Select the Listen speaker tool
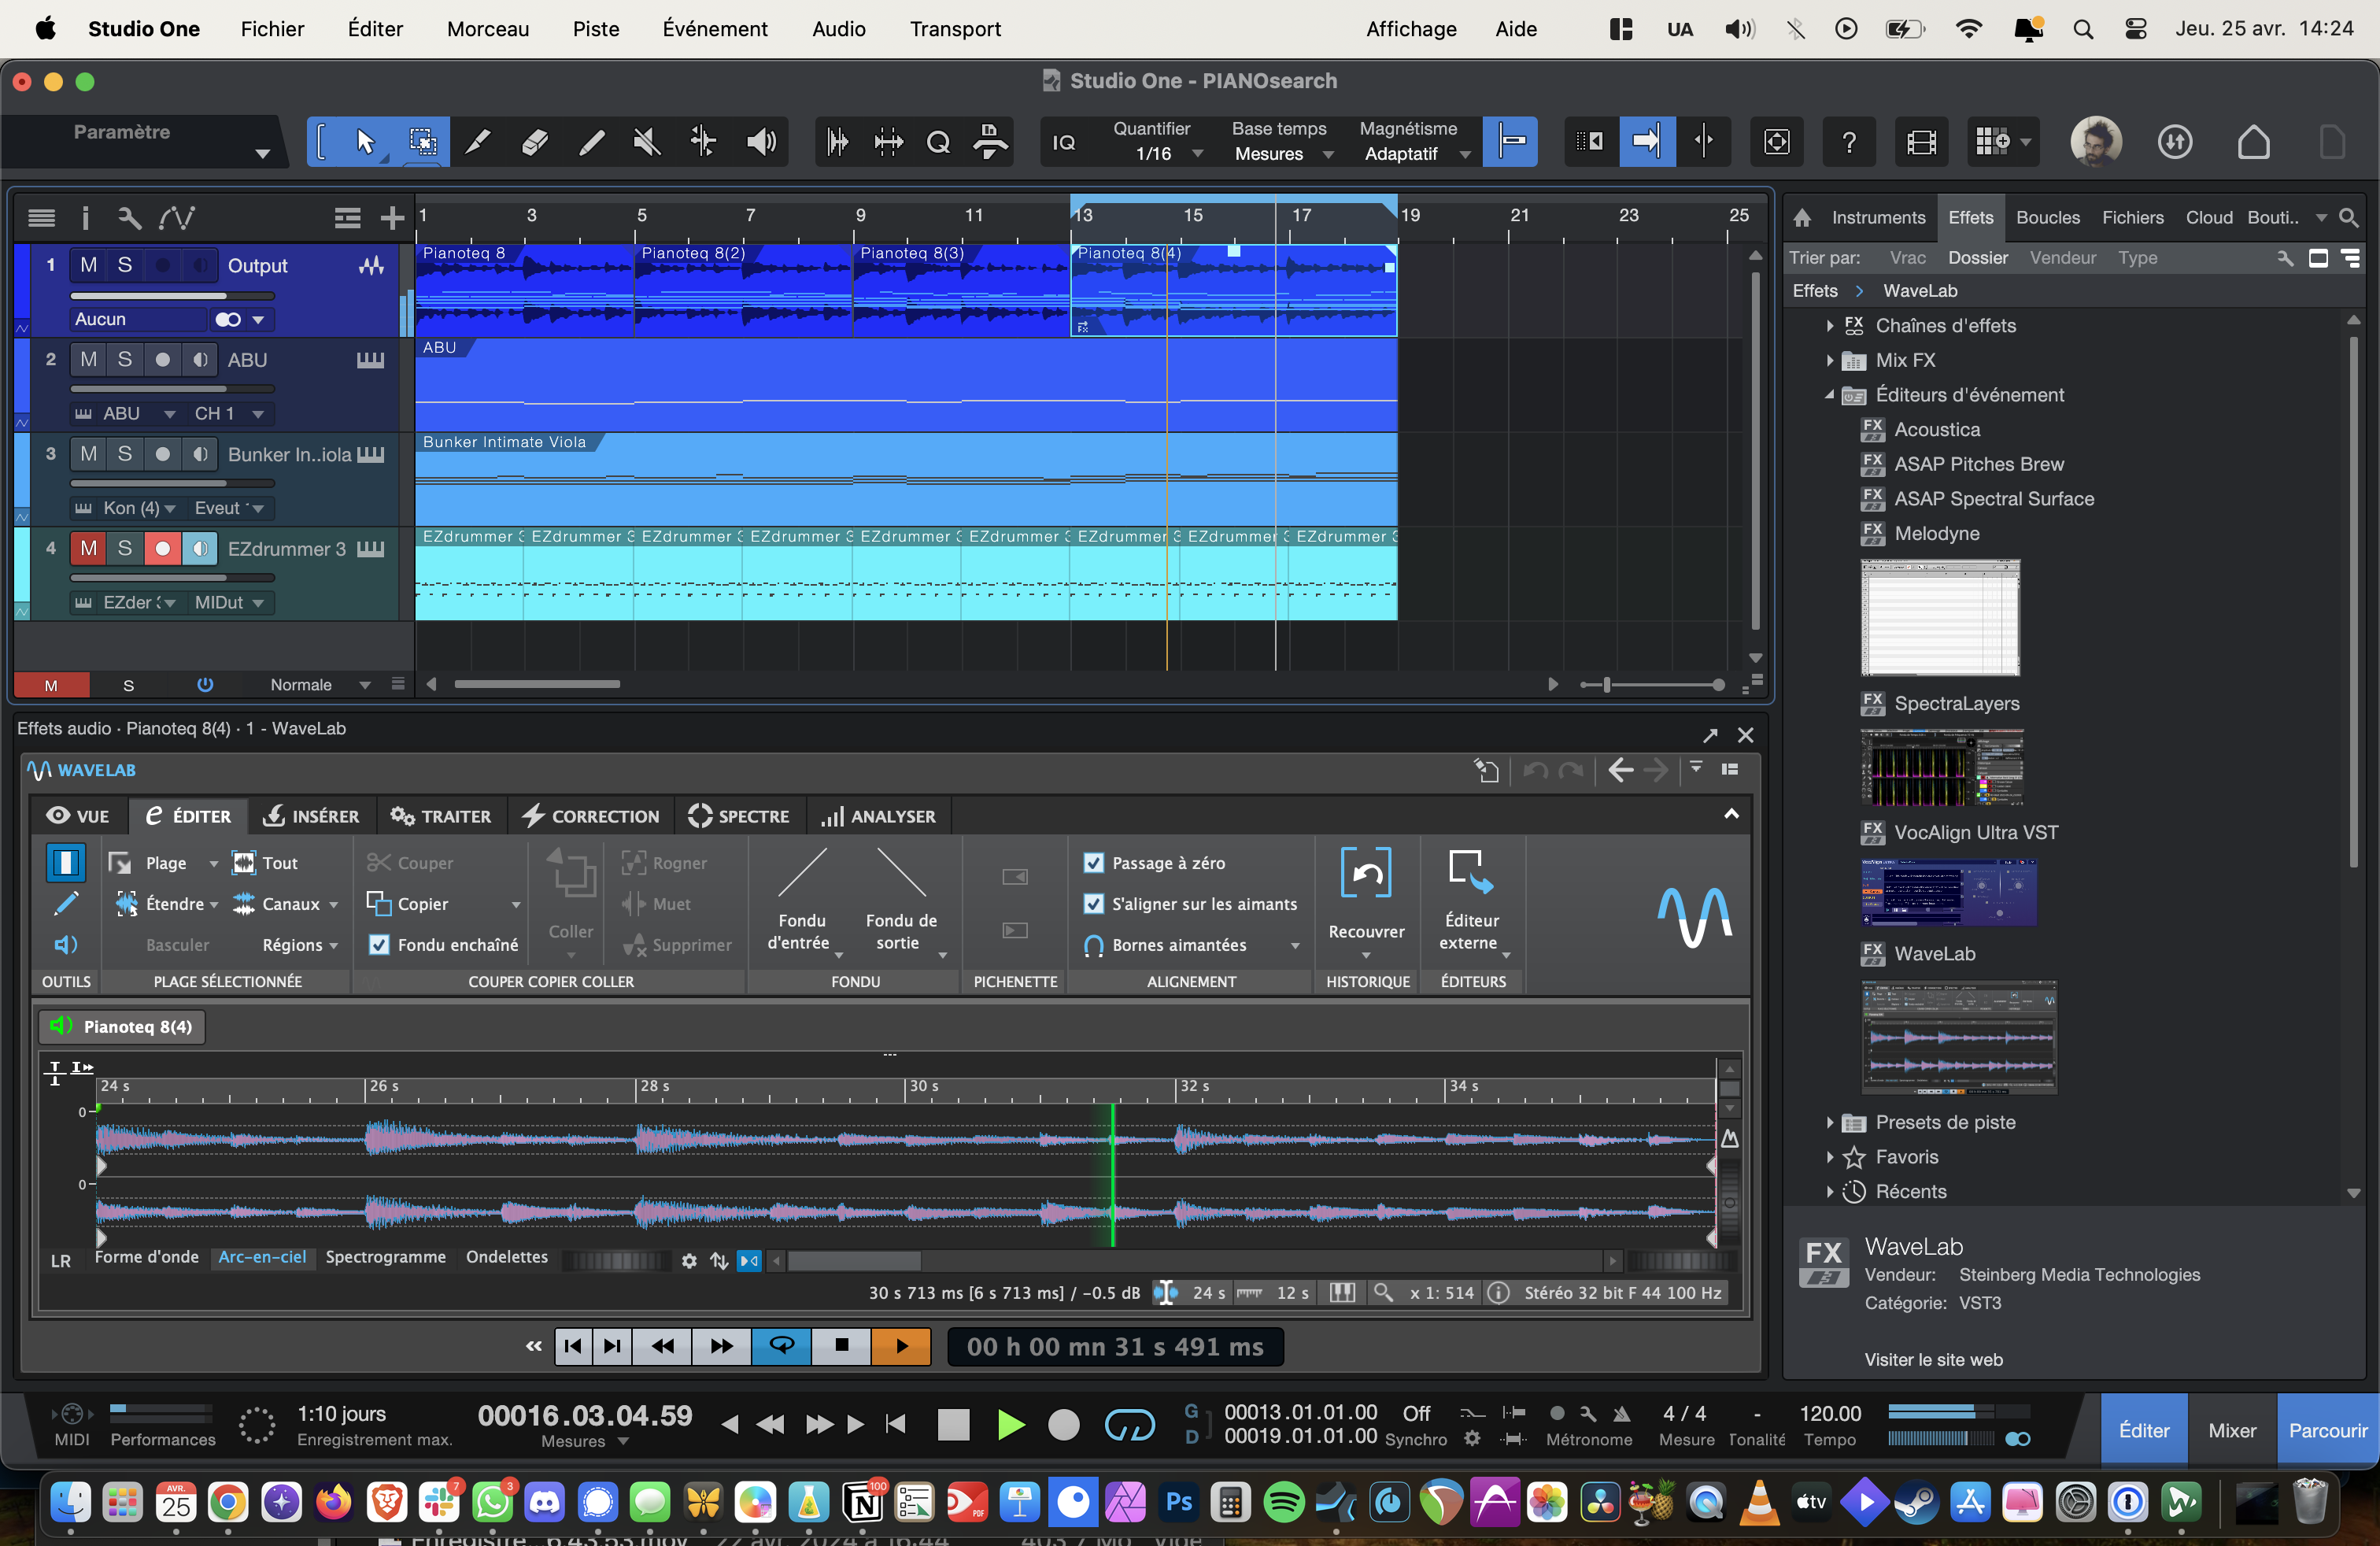 [x=761, y=143]
